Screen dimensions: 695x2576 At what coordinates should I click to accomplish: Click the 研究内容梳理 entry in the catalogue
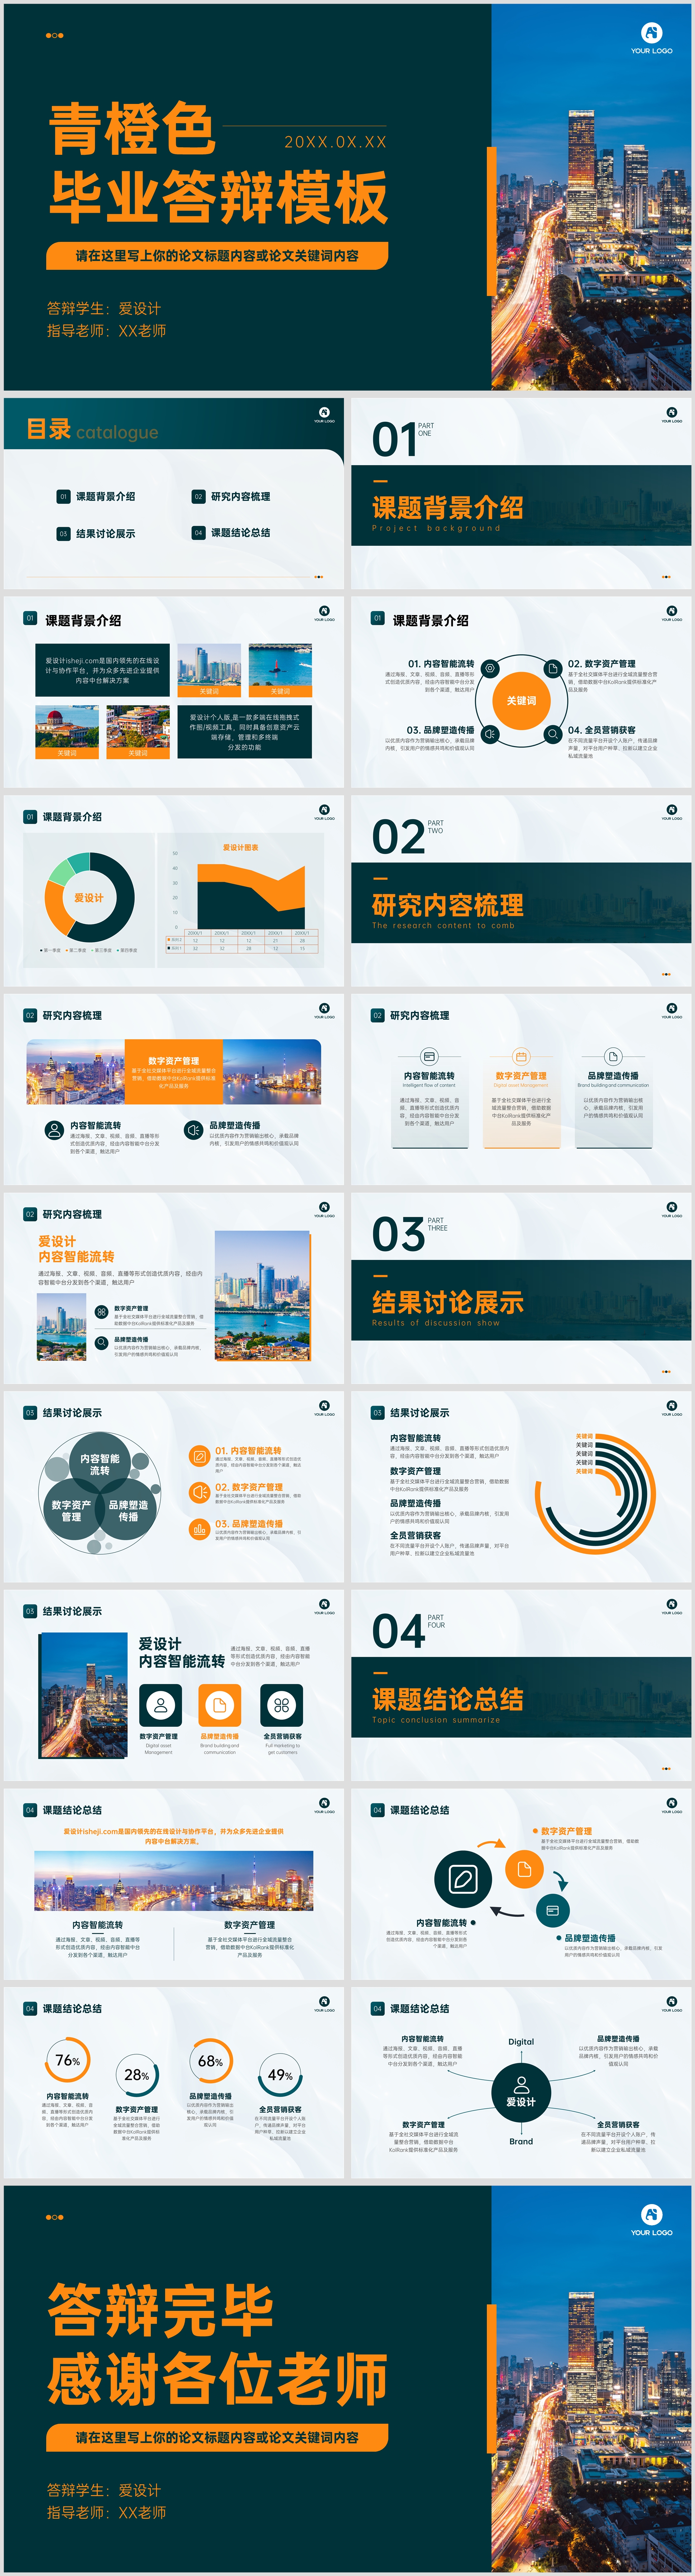tap(241, 497)
